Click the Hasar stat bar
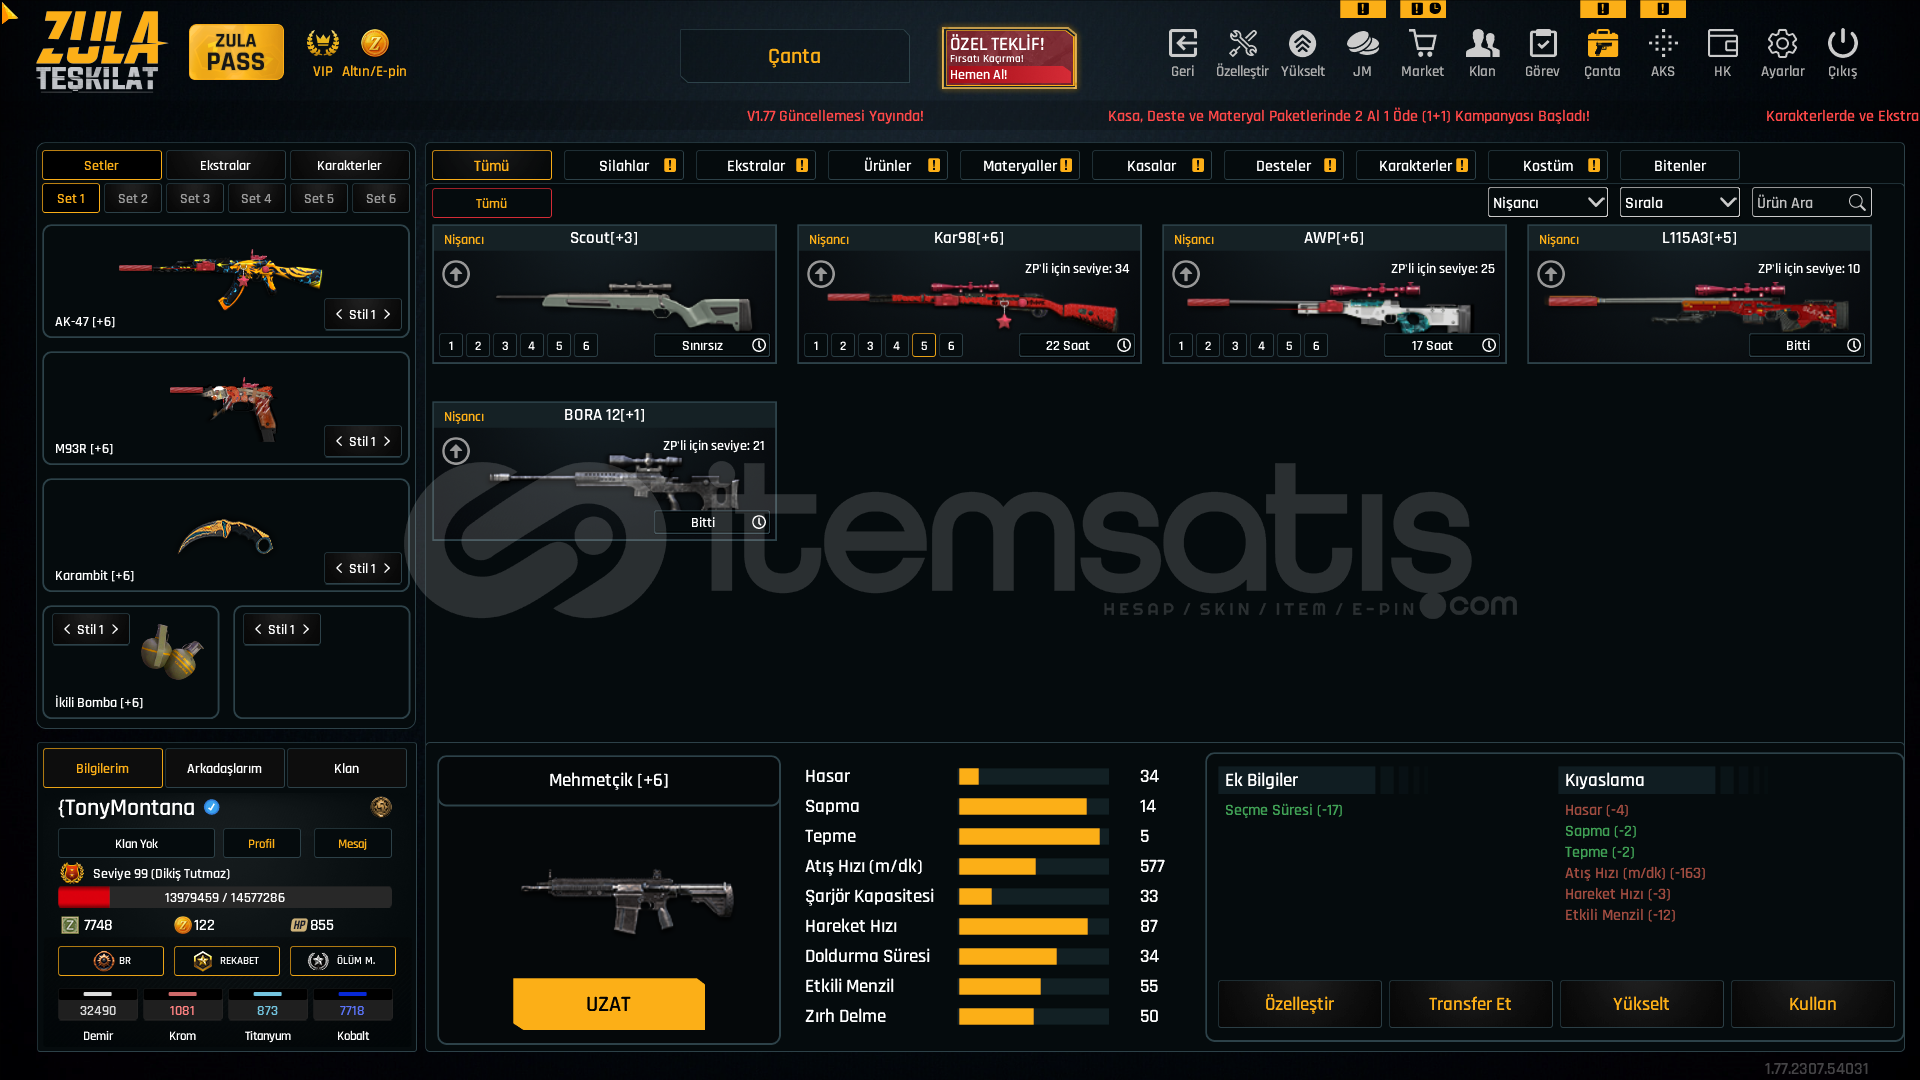Screen dimensions: 1920x1080 click(x=1033, y=776)
